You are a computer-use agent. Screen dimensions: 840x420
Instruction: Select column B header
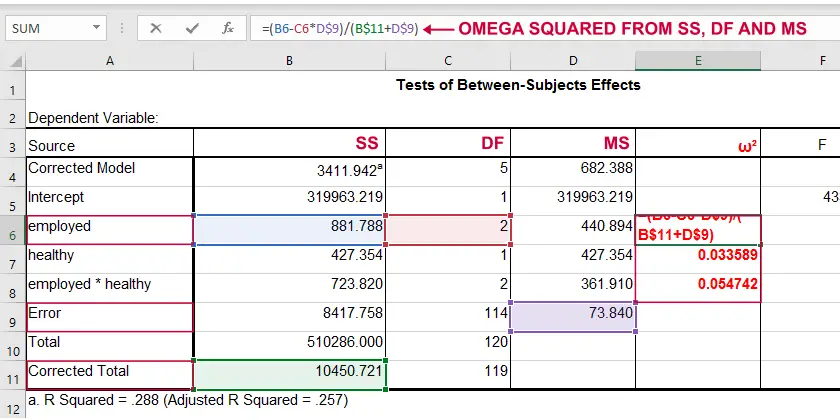[289, 61]
